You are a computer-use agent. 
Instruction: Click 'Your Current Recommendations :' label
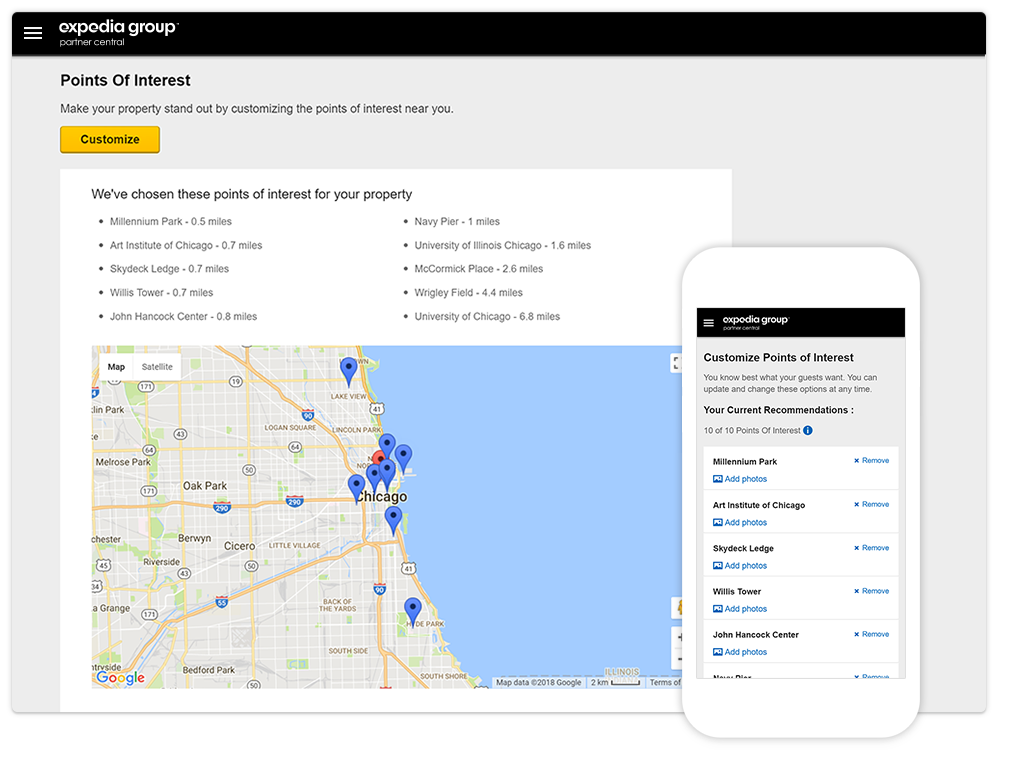pyautogui.click(x=778, y=410)
